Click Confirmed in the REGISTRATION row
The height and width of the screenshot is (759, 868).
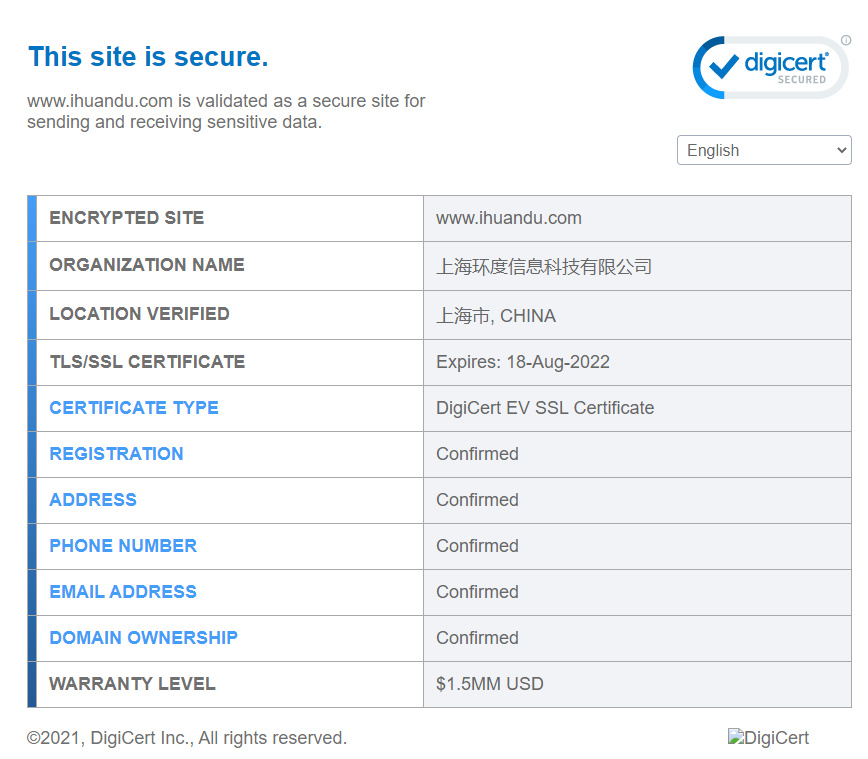tap(477, 454)
